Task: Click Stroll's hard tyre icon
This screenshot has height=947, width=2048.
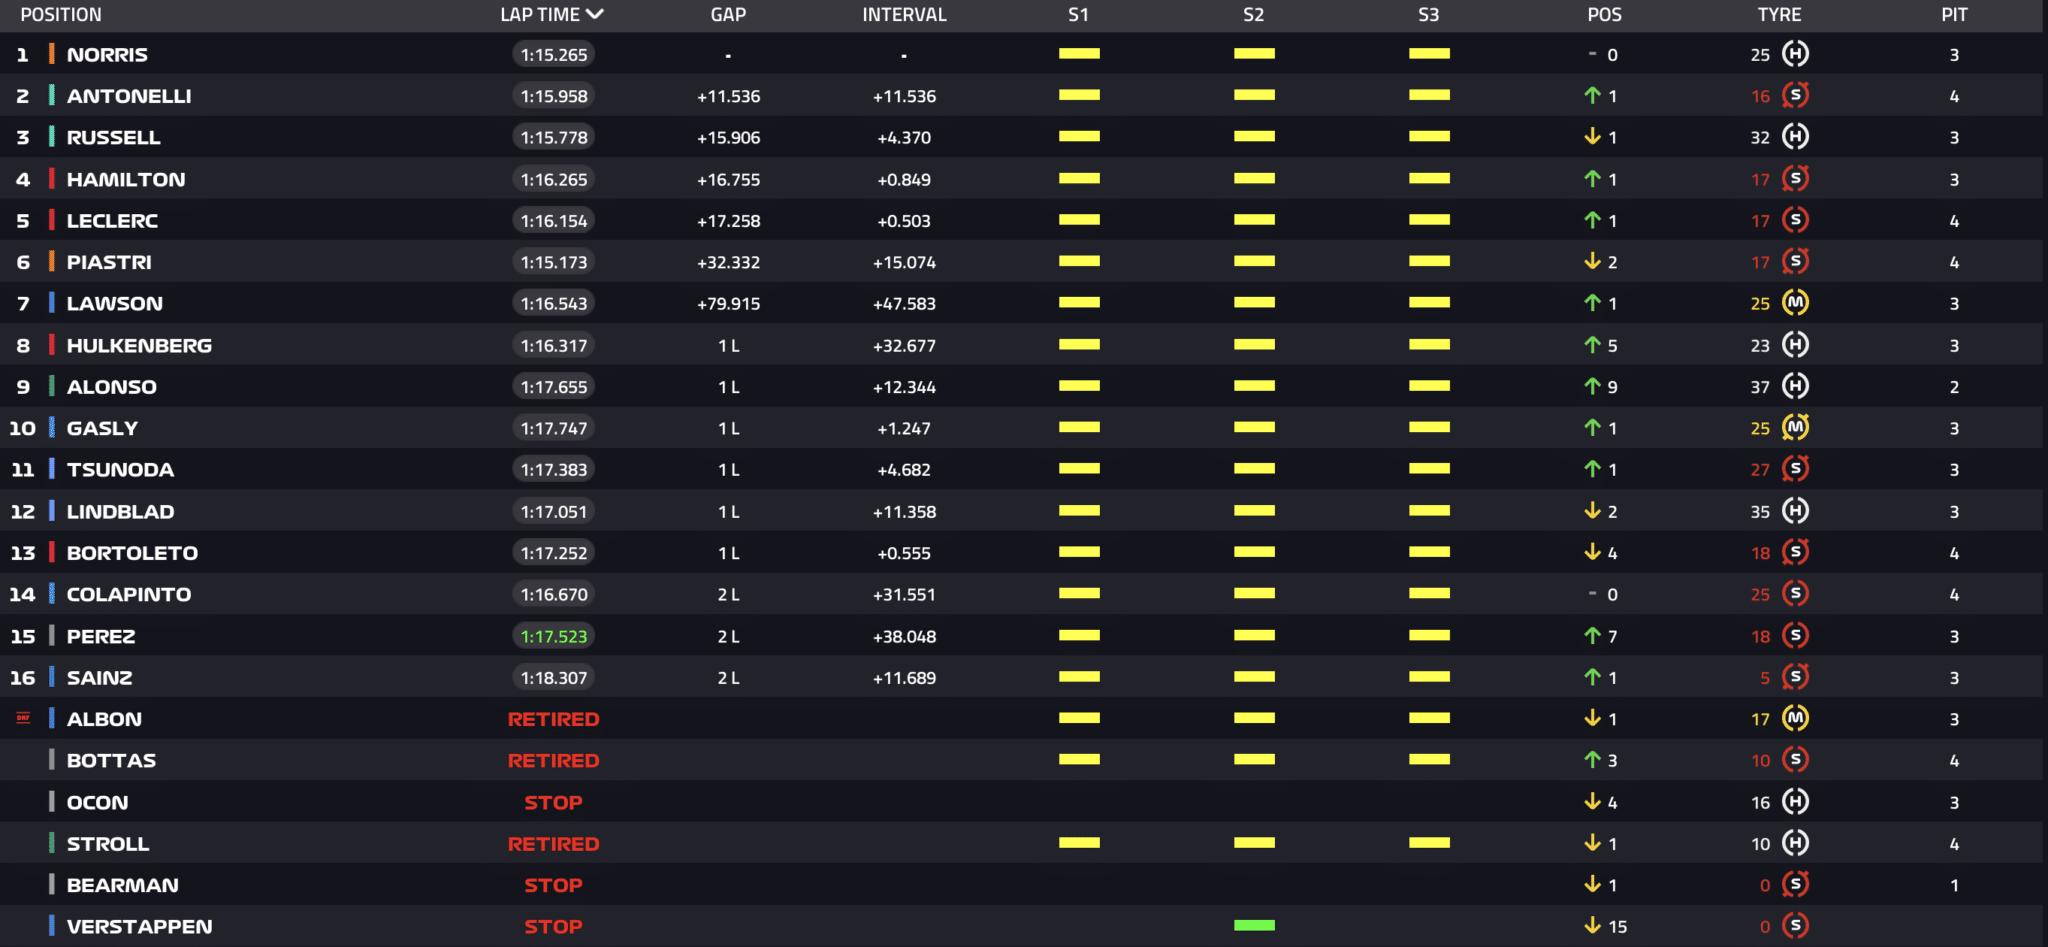Action: pyautogui.click(x=1795, y=843)
